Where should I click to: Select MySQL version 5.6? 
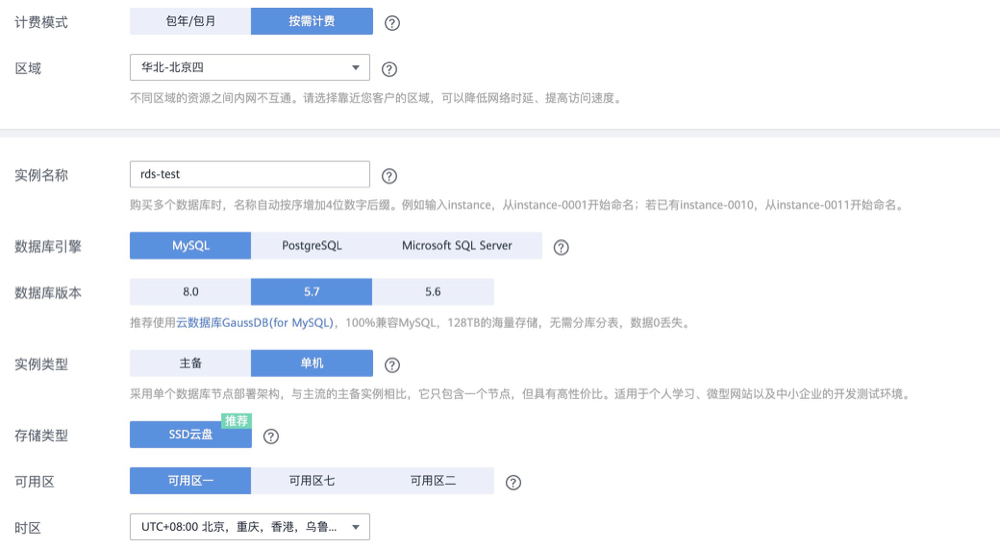click(x=432, y=292)
